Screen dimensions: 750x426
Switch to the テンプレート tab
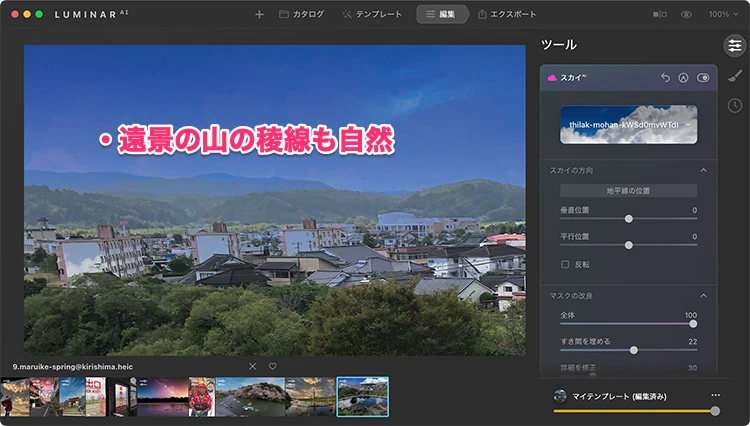[x=372, y=14]
